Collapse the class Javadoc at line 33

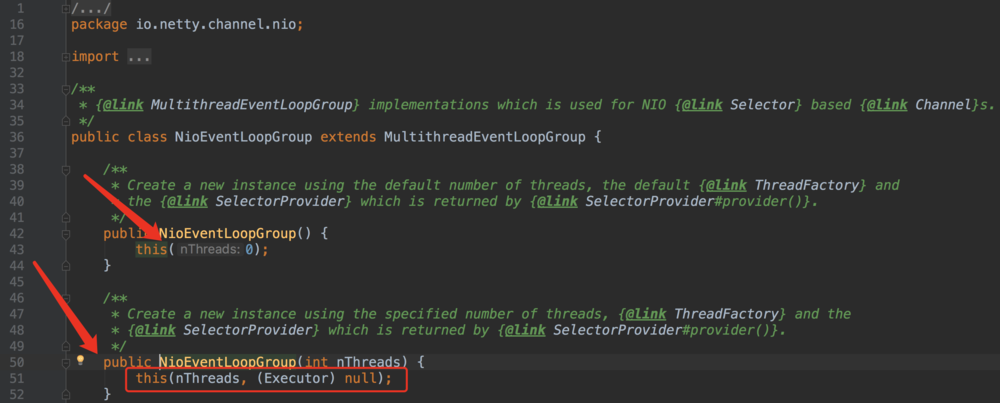coord(64,89)
